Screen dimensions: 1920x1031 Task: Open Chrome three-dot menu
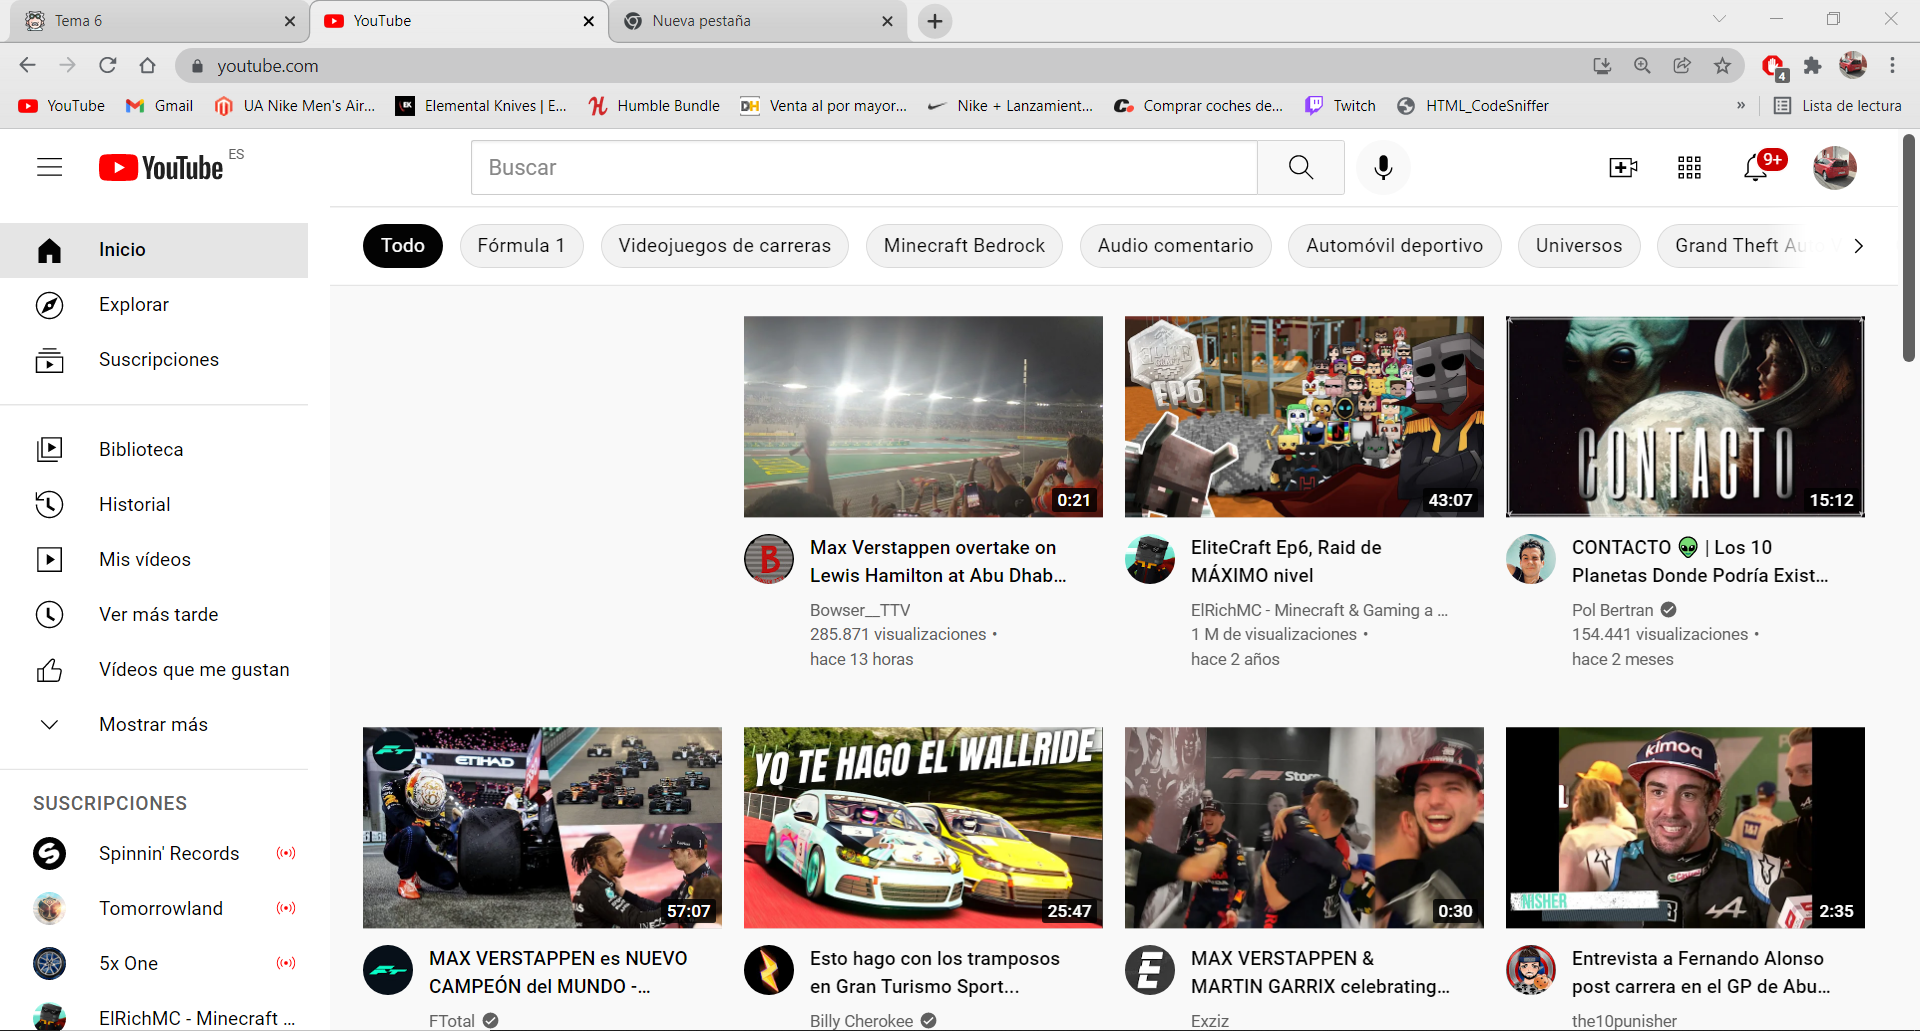(x=1892, y=65)
